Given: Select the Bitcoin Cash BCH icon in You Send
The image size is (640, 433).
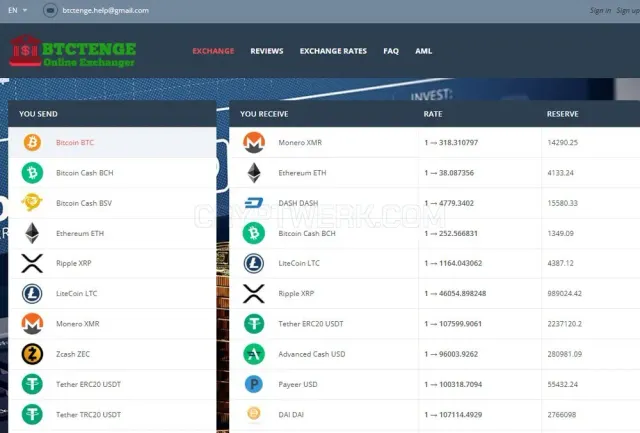Looking at the screenshot, I should (x=32, y=173).
